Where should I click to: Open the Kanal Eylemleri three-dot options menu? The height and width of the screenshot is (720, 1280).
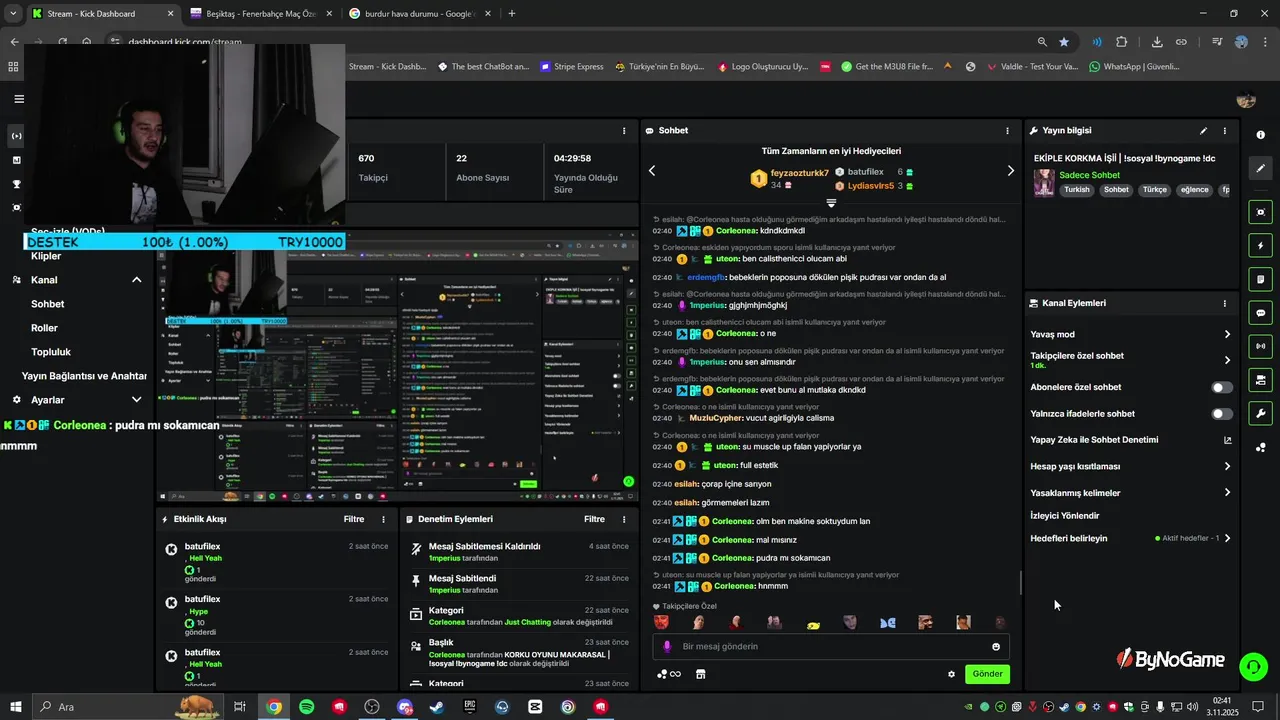tap(1224, 303)
